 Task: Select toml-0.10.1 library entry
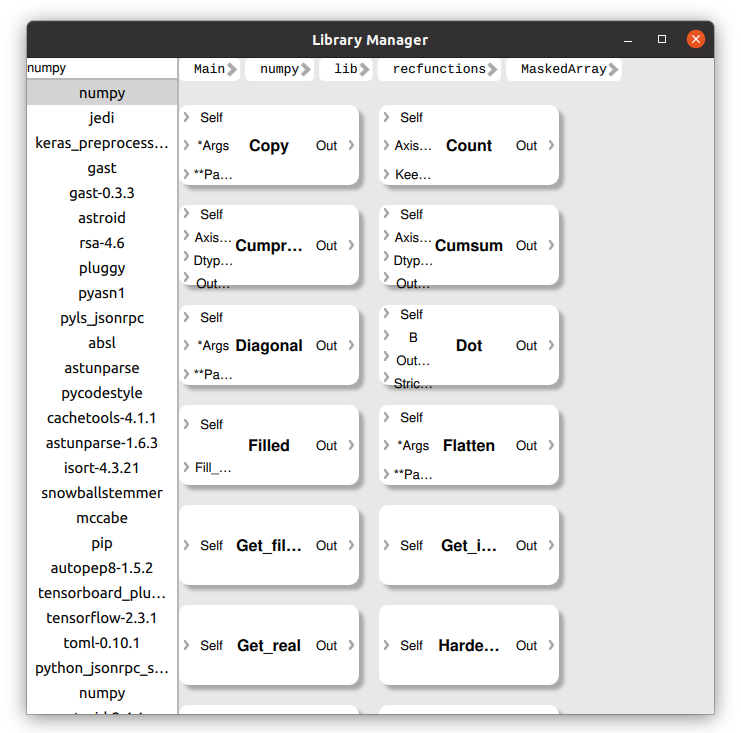[102, 643]
